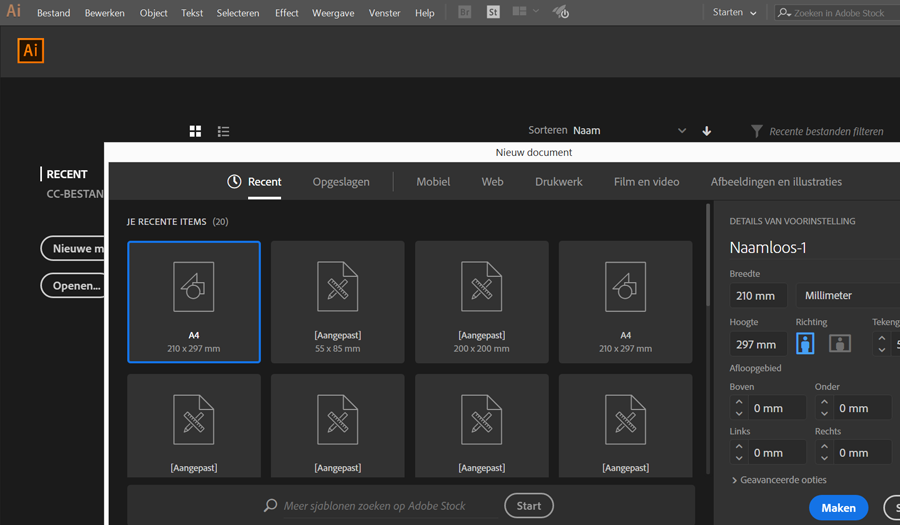Image resolution: width=900 pixels, height=525 pixels.
Task: Increase Boven bleed value
Action: tap(739, 402)
